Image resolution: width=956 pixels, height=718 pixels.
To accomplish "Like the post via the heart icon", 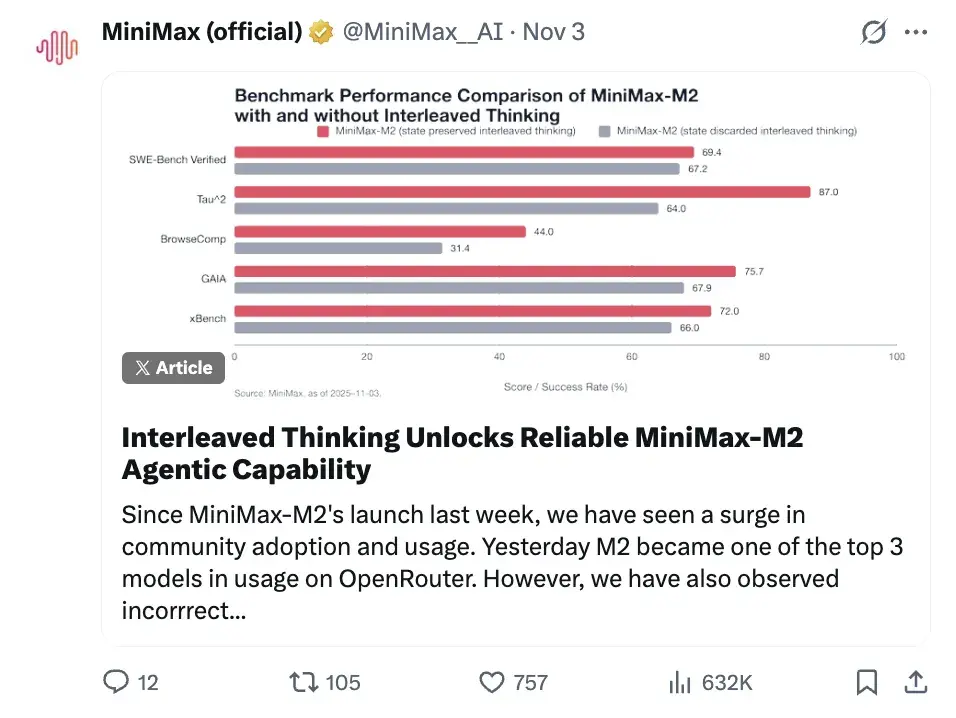I will [492, 682].
